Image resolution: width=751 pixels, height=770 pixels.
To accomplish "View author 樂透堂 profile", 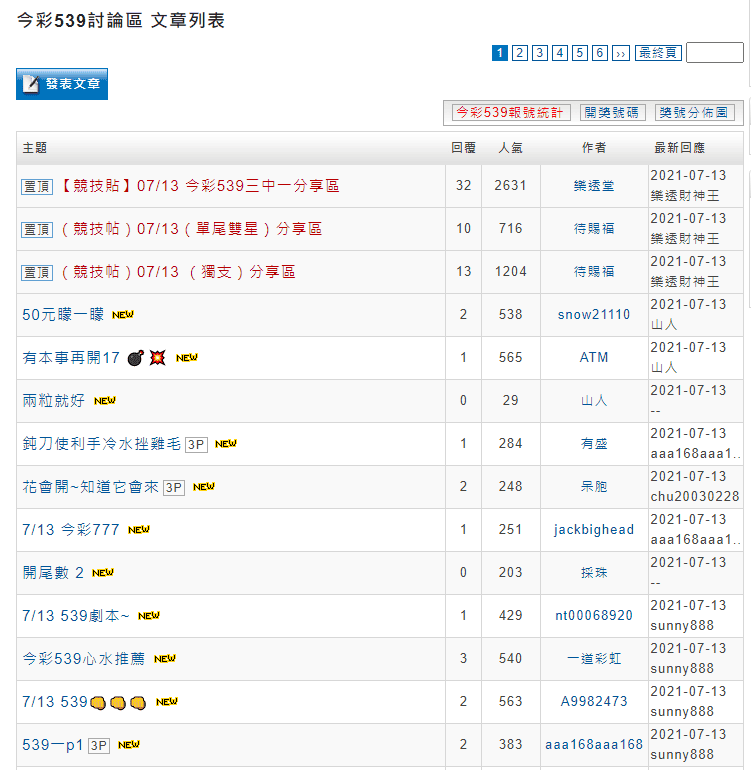I will pos(594,186).
